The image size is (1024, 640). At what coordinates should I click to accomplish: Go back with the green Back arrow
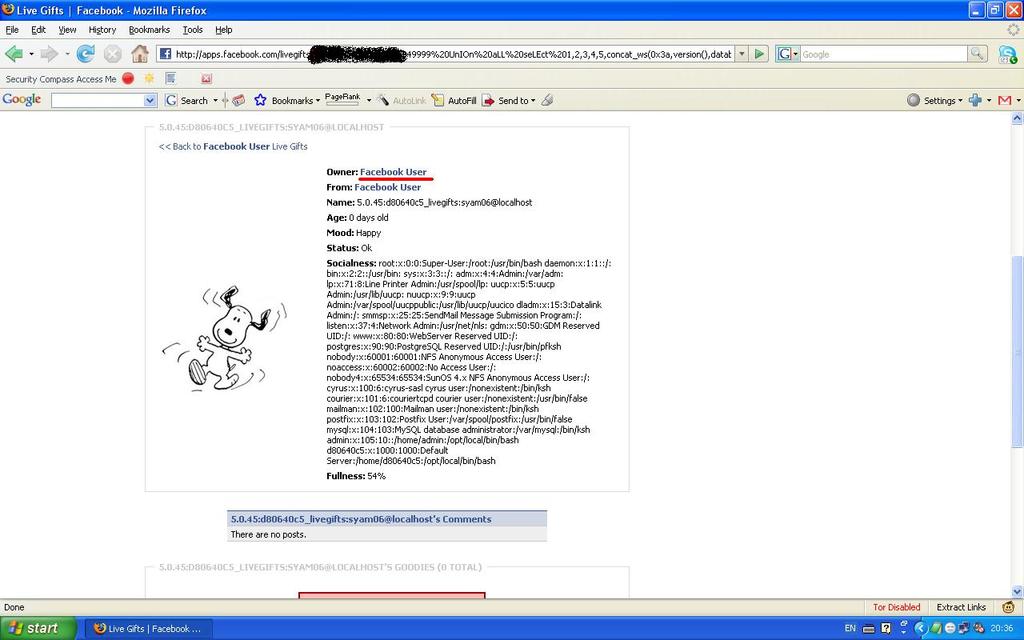click(x=14, y=54)
